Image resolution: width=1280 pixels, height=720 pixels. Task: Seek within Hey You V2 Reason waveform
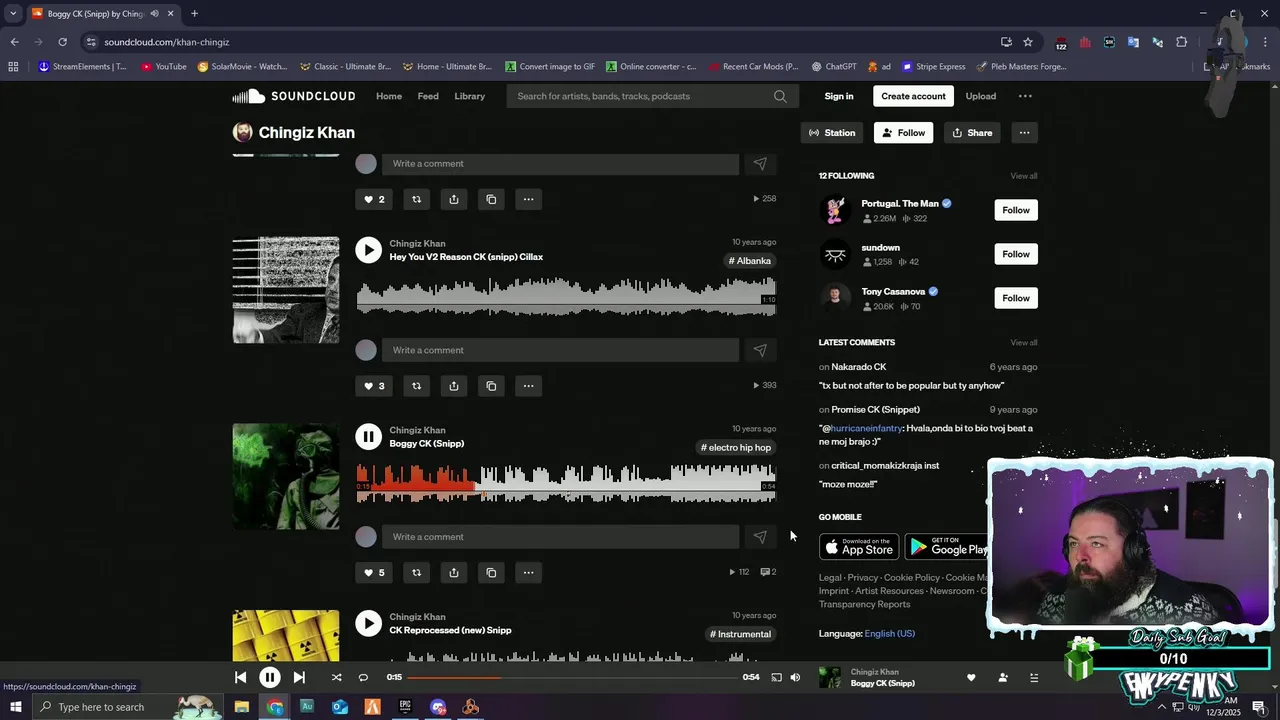566,297
